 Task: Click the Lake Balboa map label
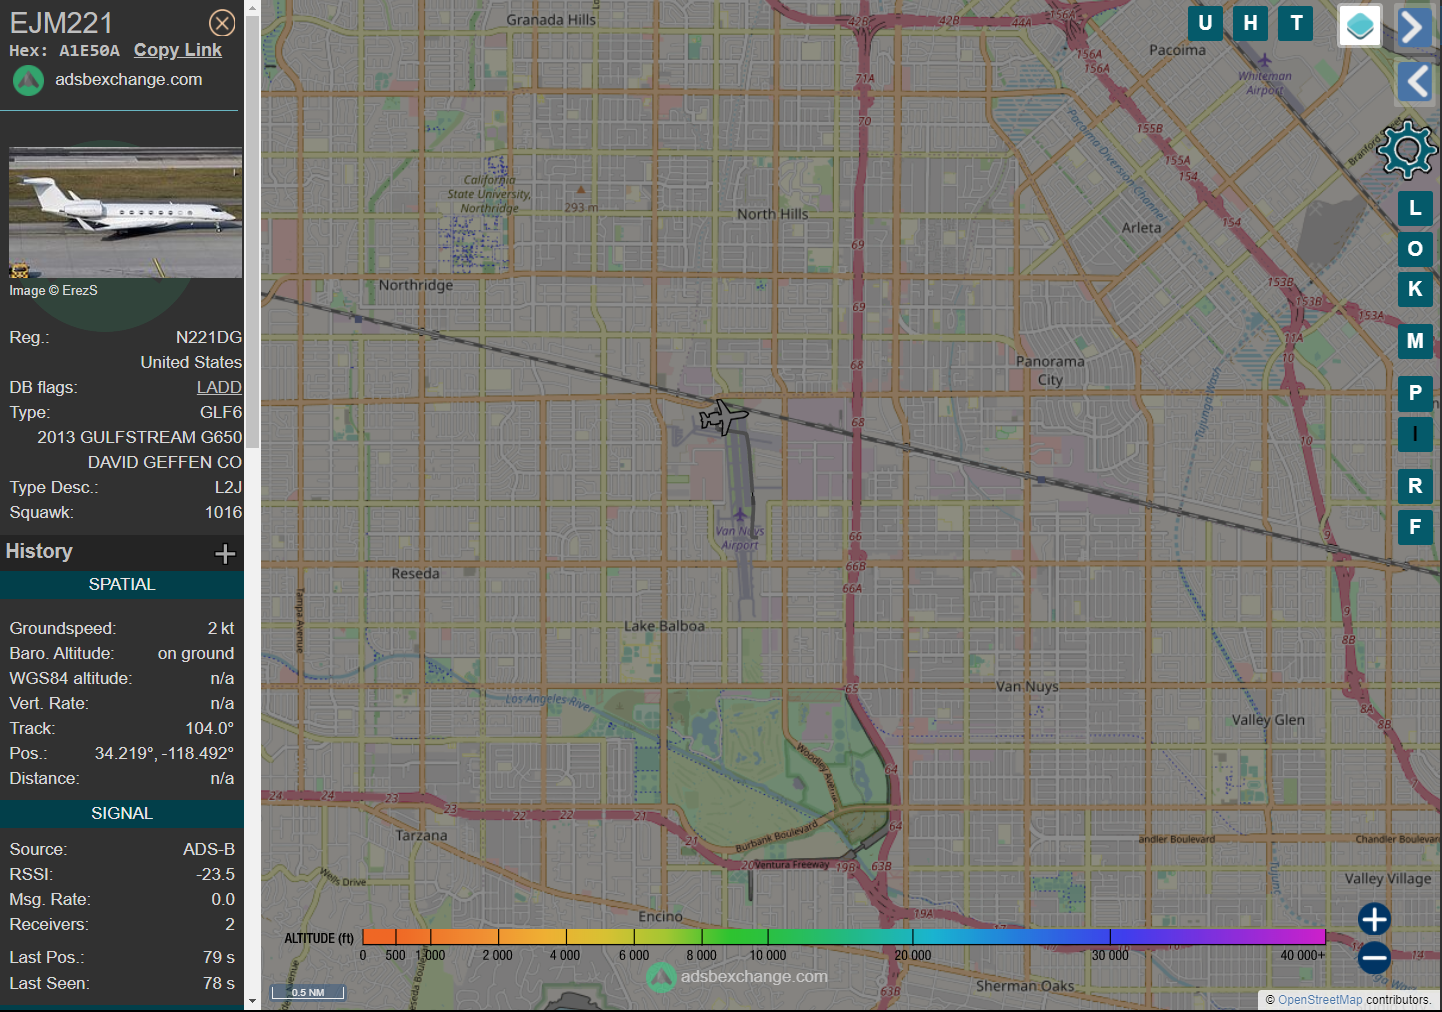pyautogui.click(x=664, y=626)
